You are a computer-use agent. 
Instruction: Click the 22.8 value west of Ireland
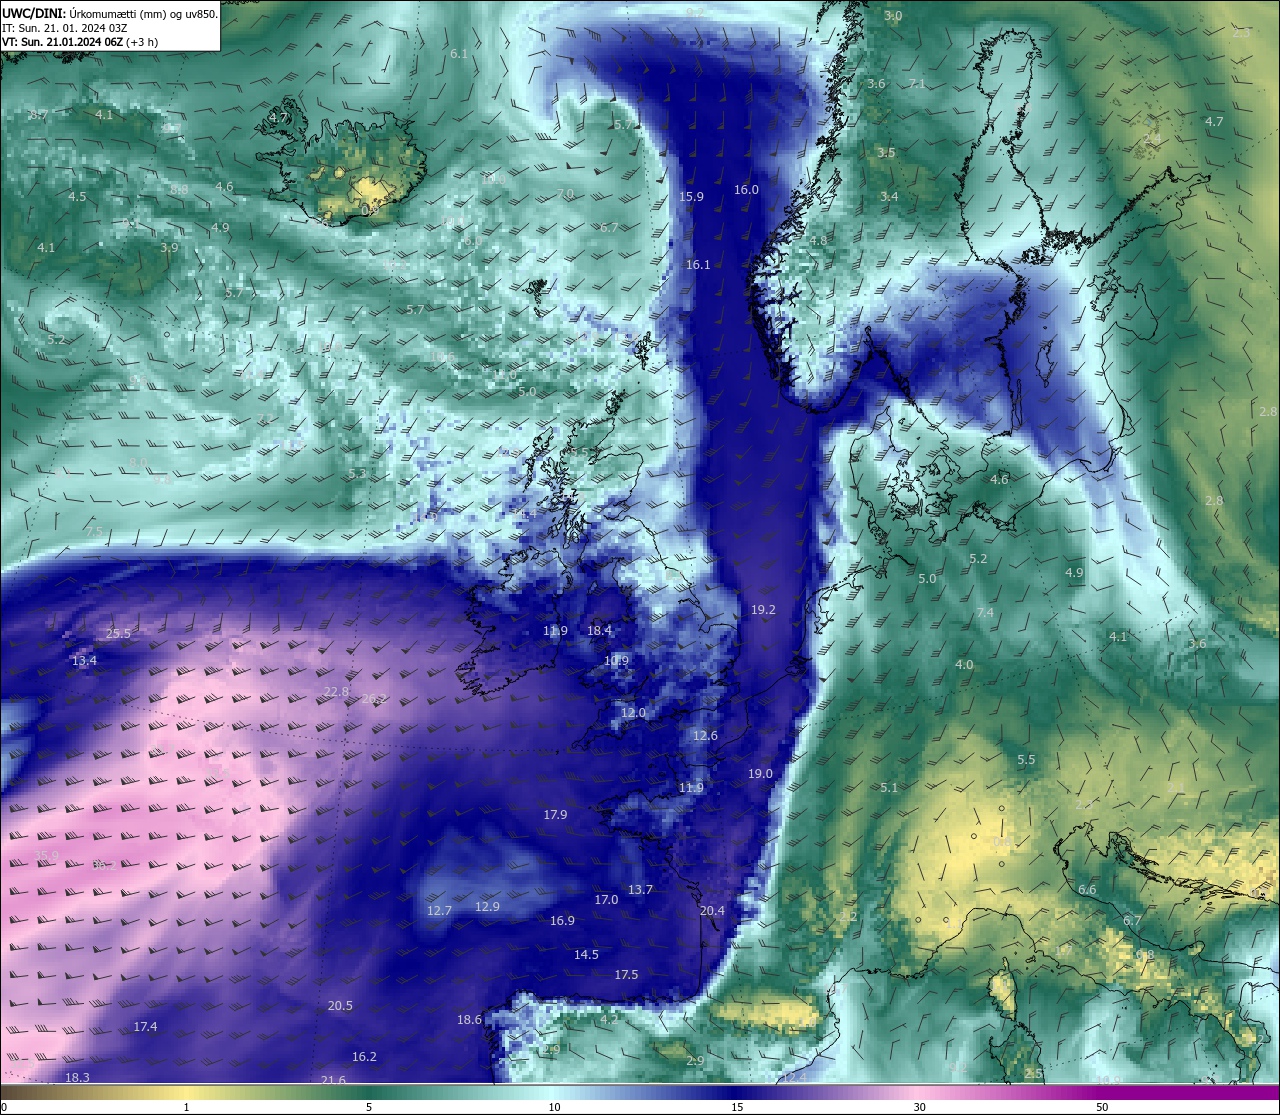336,691
